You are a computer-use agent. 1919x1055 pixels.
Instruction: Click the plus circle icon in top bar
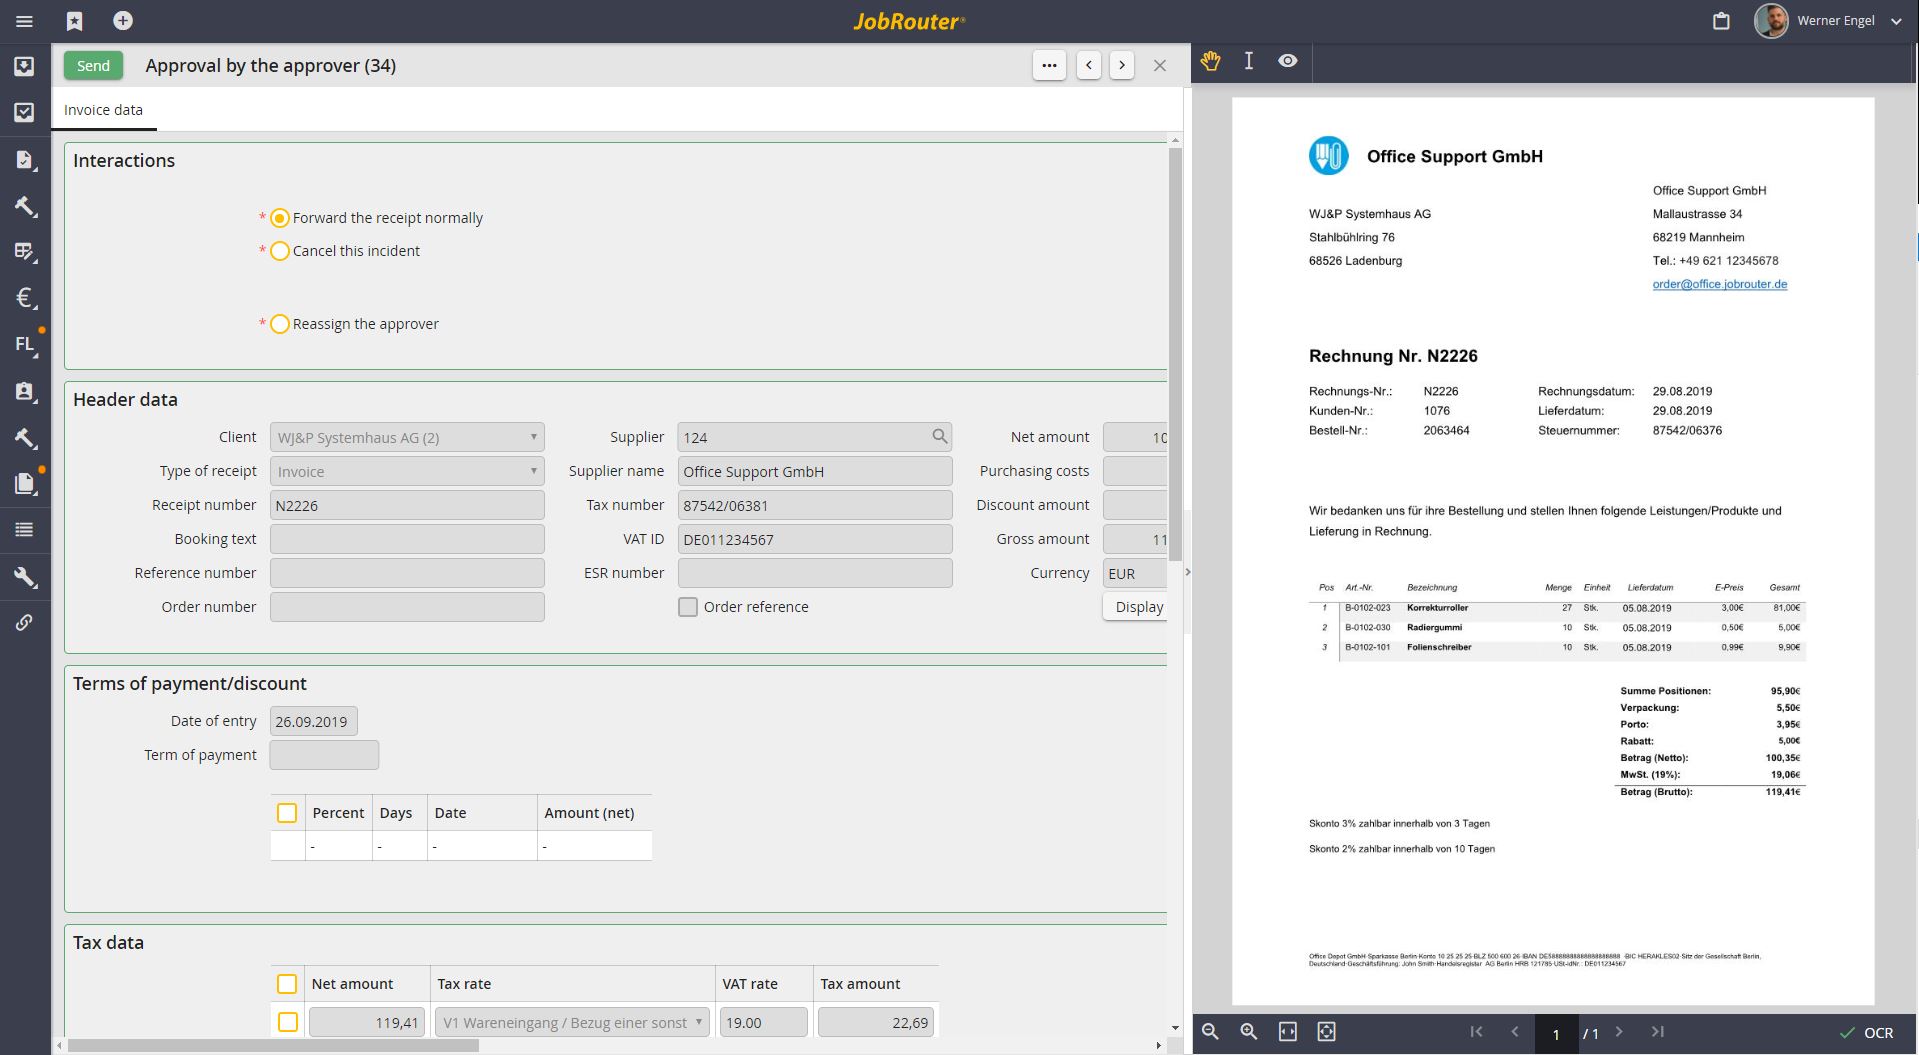[x=123, y=21]
